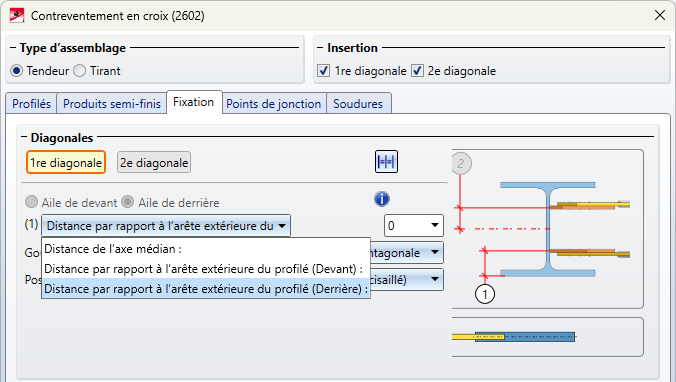Image resolution: width=676 pixels, height=382 pixels.
Task: Click the symmetric distance toggle icon
Action: pyautogui.click(x=386, y=162)
